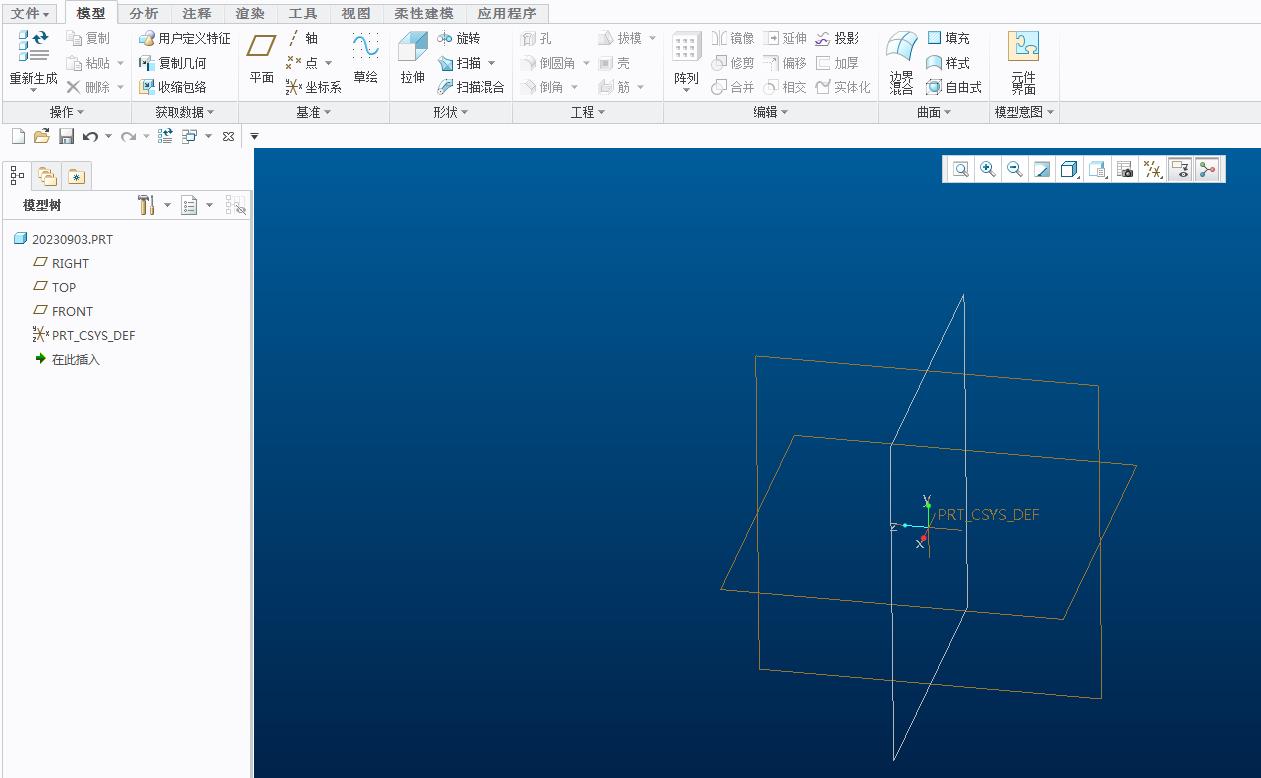Click the 用户定义特征 (User-Defined Feature) button
The image size is (1261, 778).
point(184,38)
